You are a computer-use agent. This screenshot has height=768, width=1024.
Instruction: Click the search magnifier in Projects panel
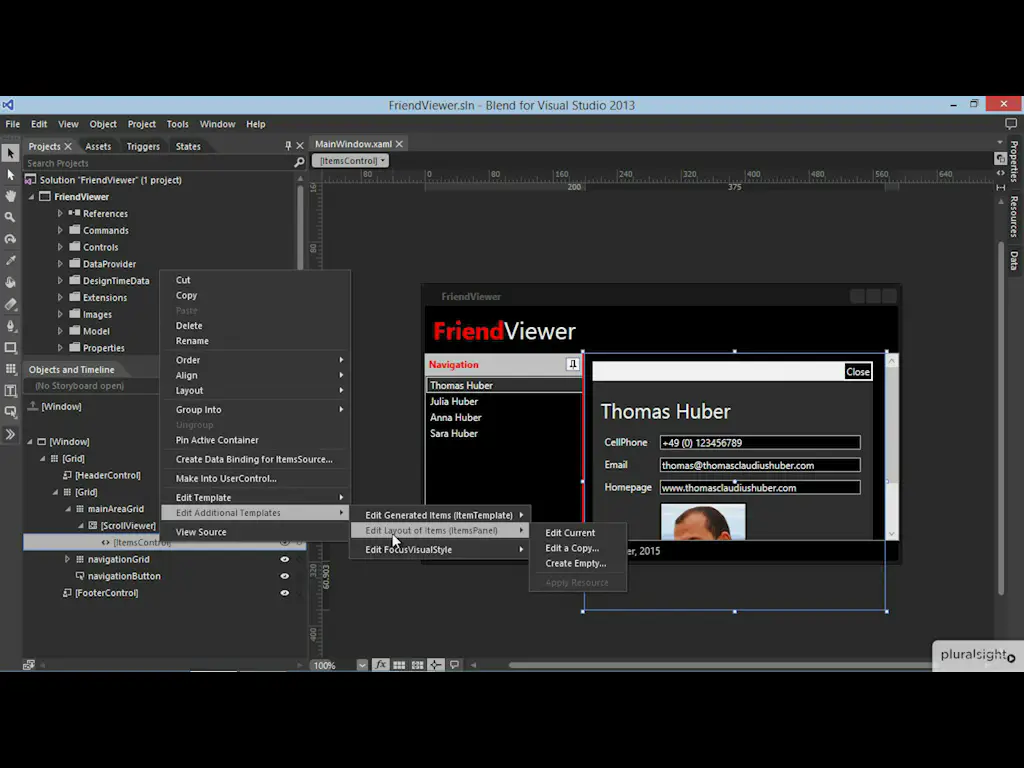pyautogui.click(x=299, y=163)
